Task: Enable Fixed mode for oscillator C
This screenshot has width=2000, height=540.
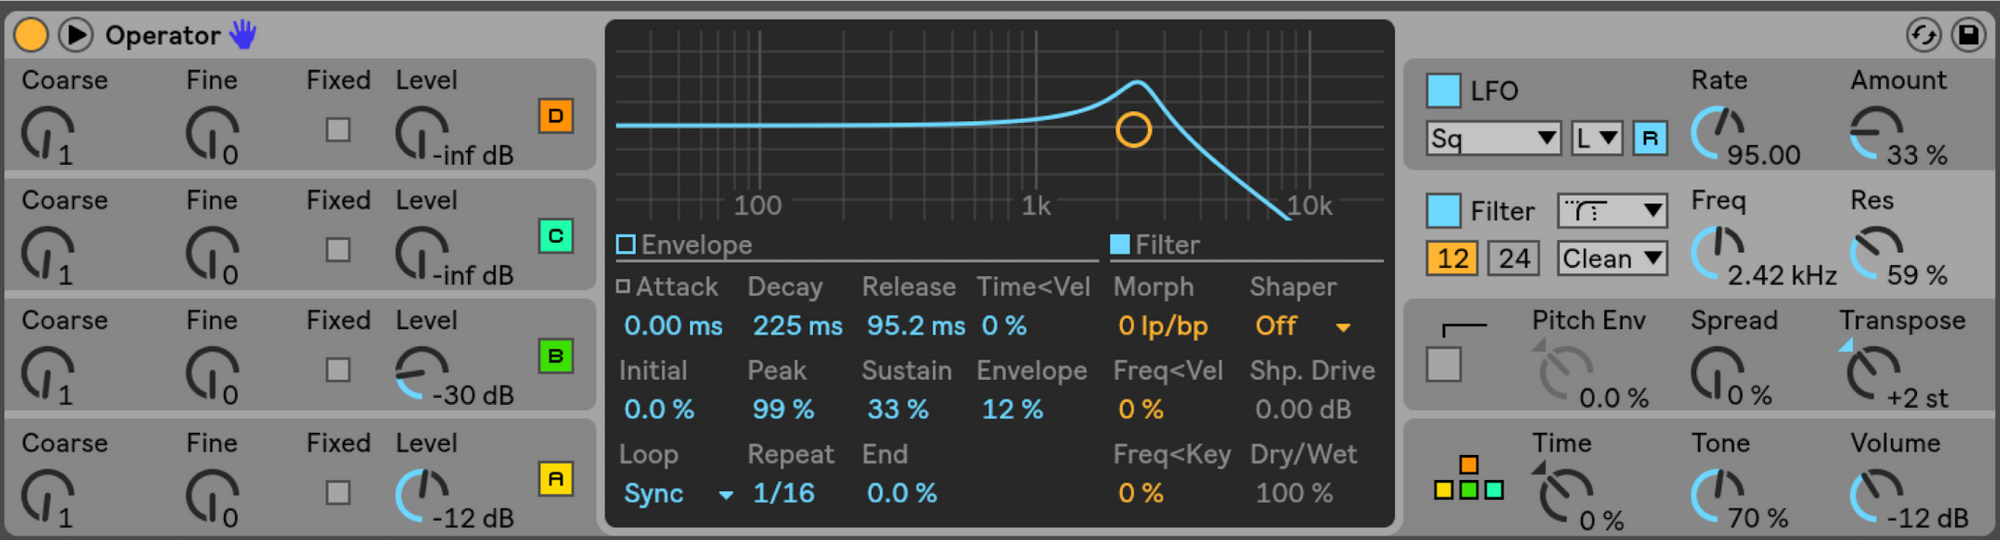Action: tap(338, 250)
